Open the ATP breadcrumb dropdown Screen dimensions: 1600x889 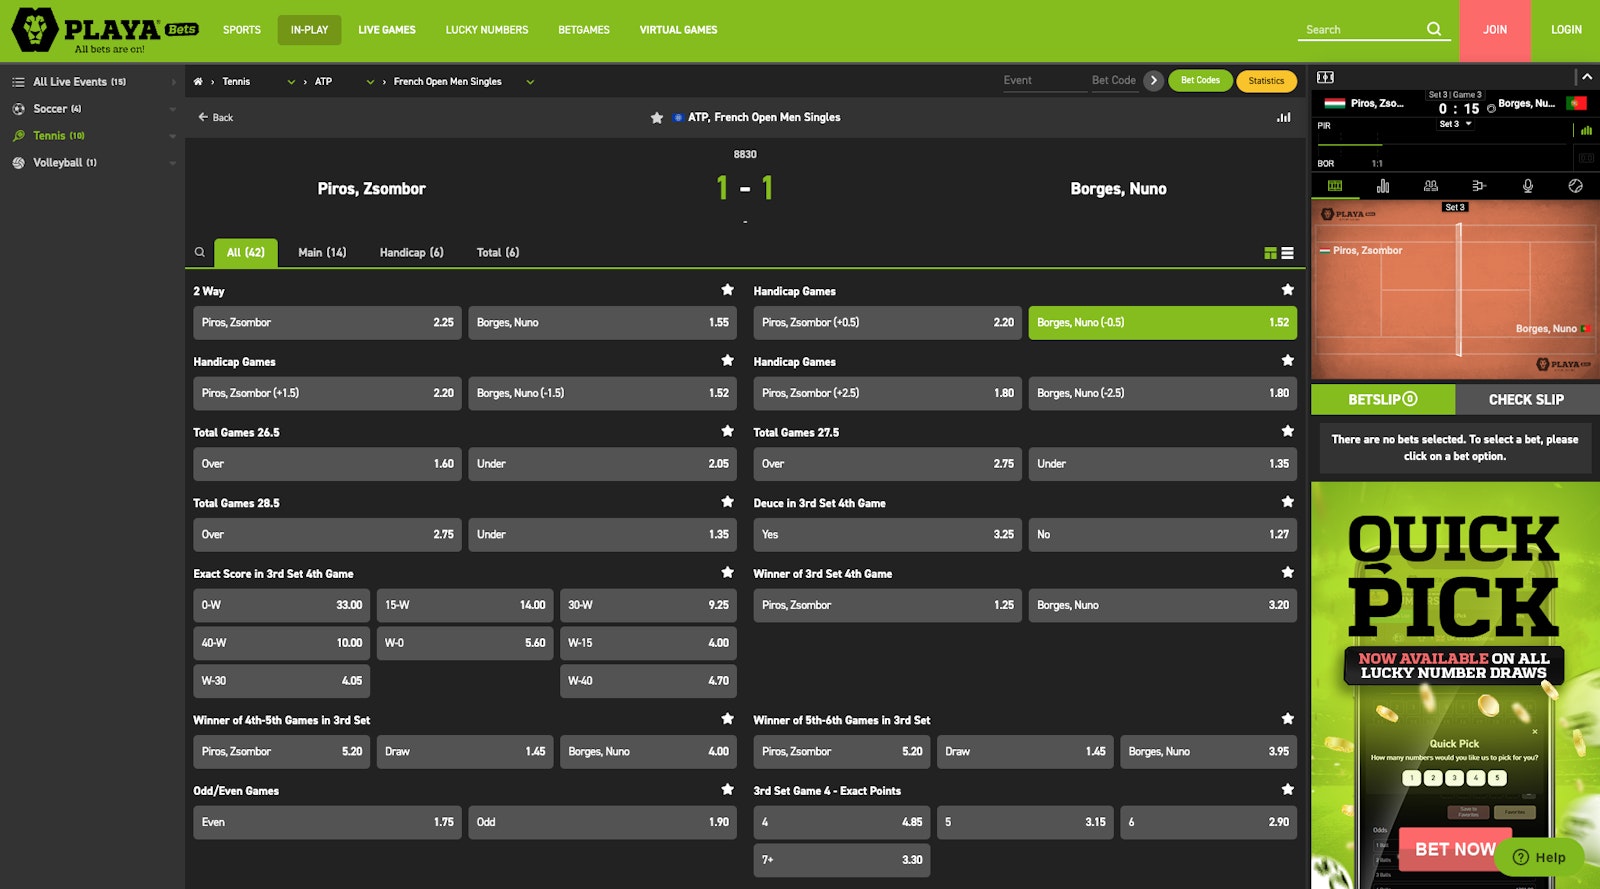tap(370, 82)
